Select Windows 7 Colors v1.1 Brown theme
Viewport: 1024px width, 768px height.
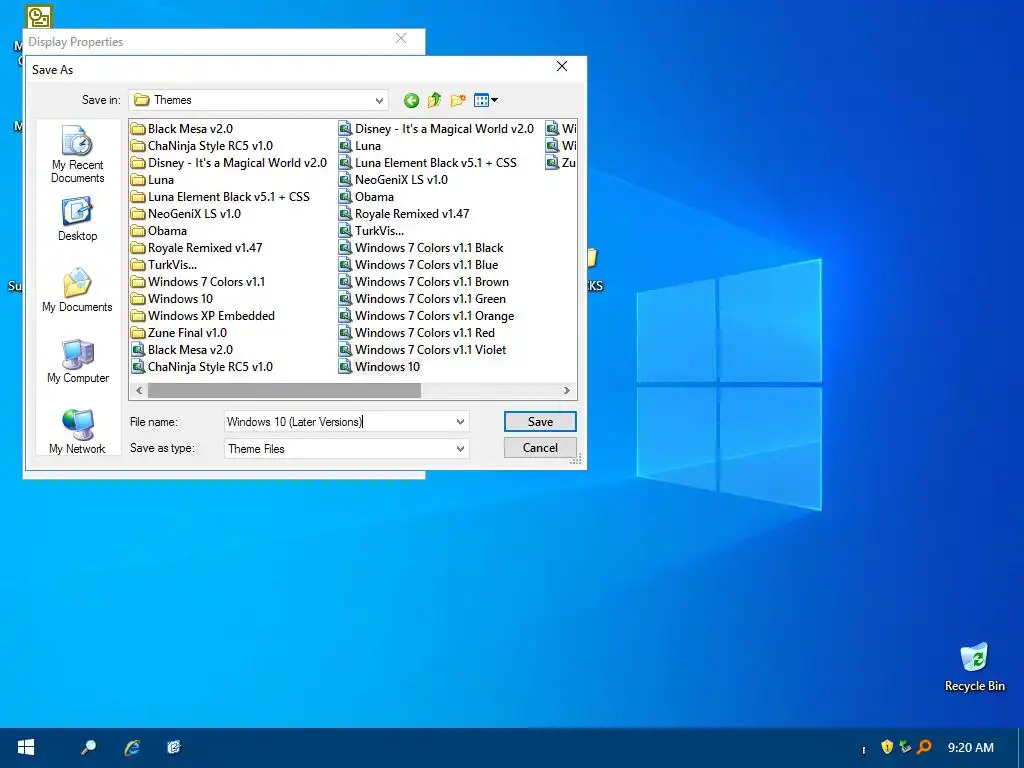tap(424, 281)
